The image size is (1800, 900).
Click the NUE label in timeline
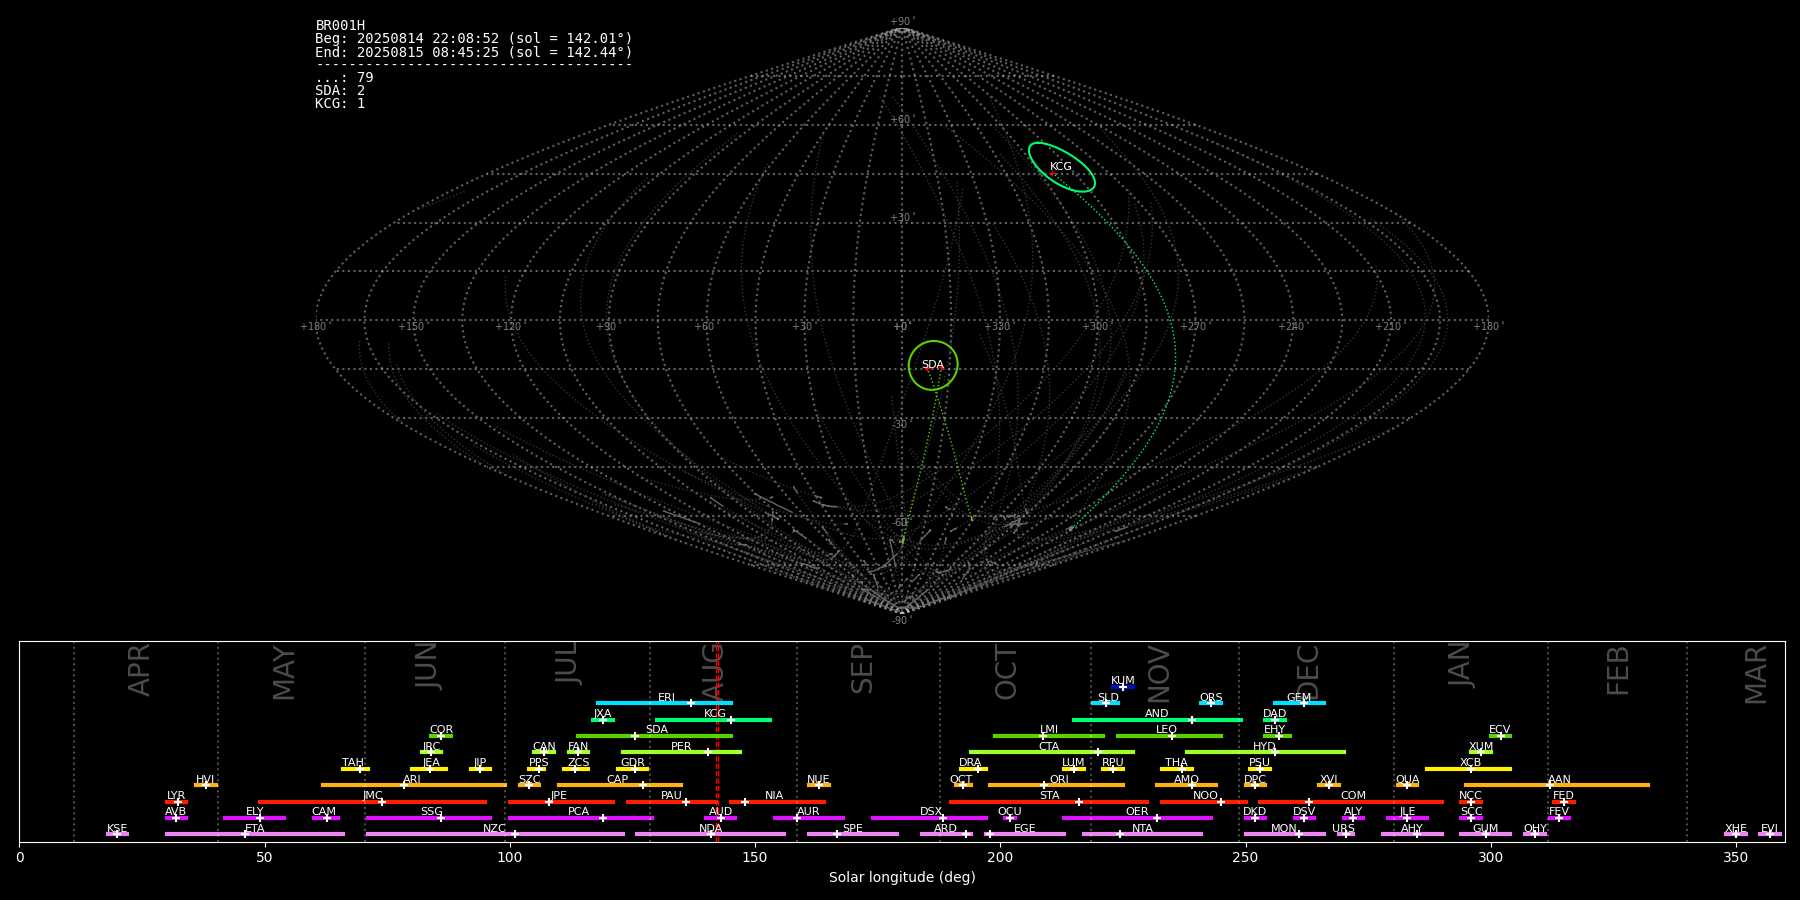[x=818, y=780]
